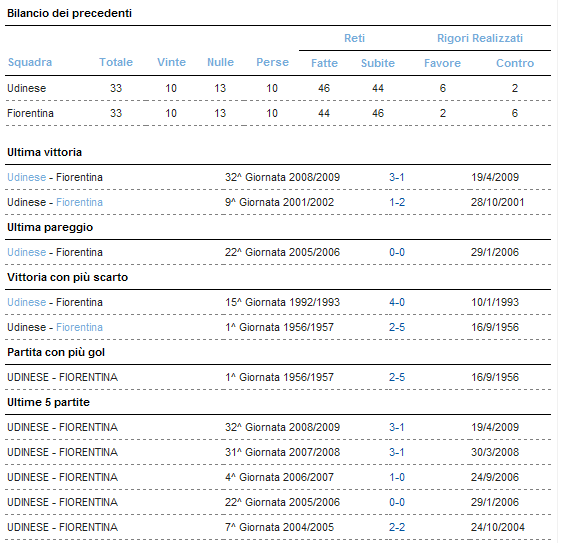Open the 3-1 score dated 19/4/2009 under Ultima vittoria
Screen dimensions: 565x543
397,177
